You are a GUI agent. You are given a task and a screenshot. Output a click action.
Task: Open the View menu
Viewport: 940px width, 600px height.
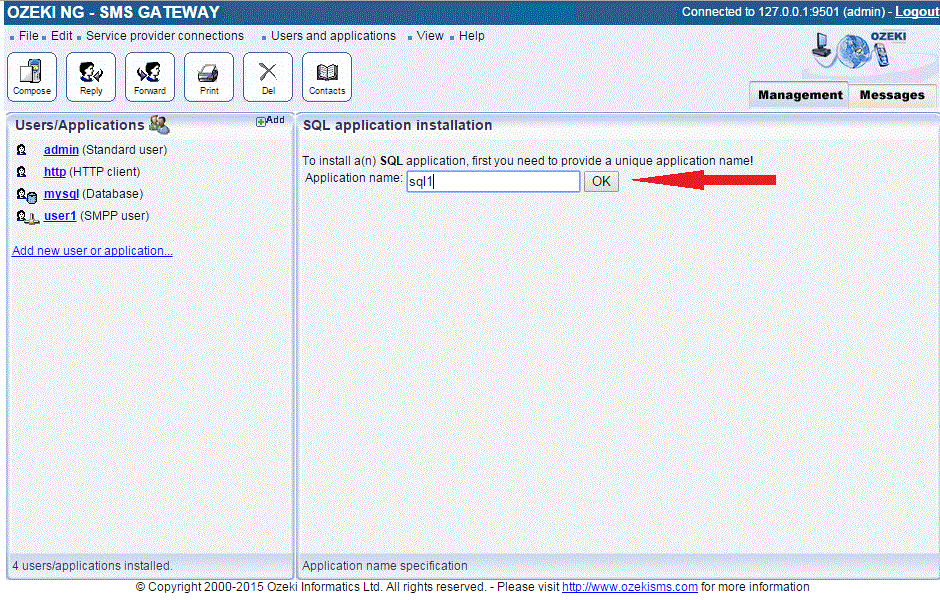coord(429,35)
